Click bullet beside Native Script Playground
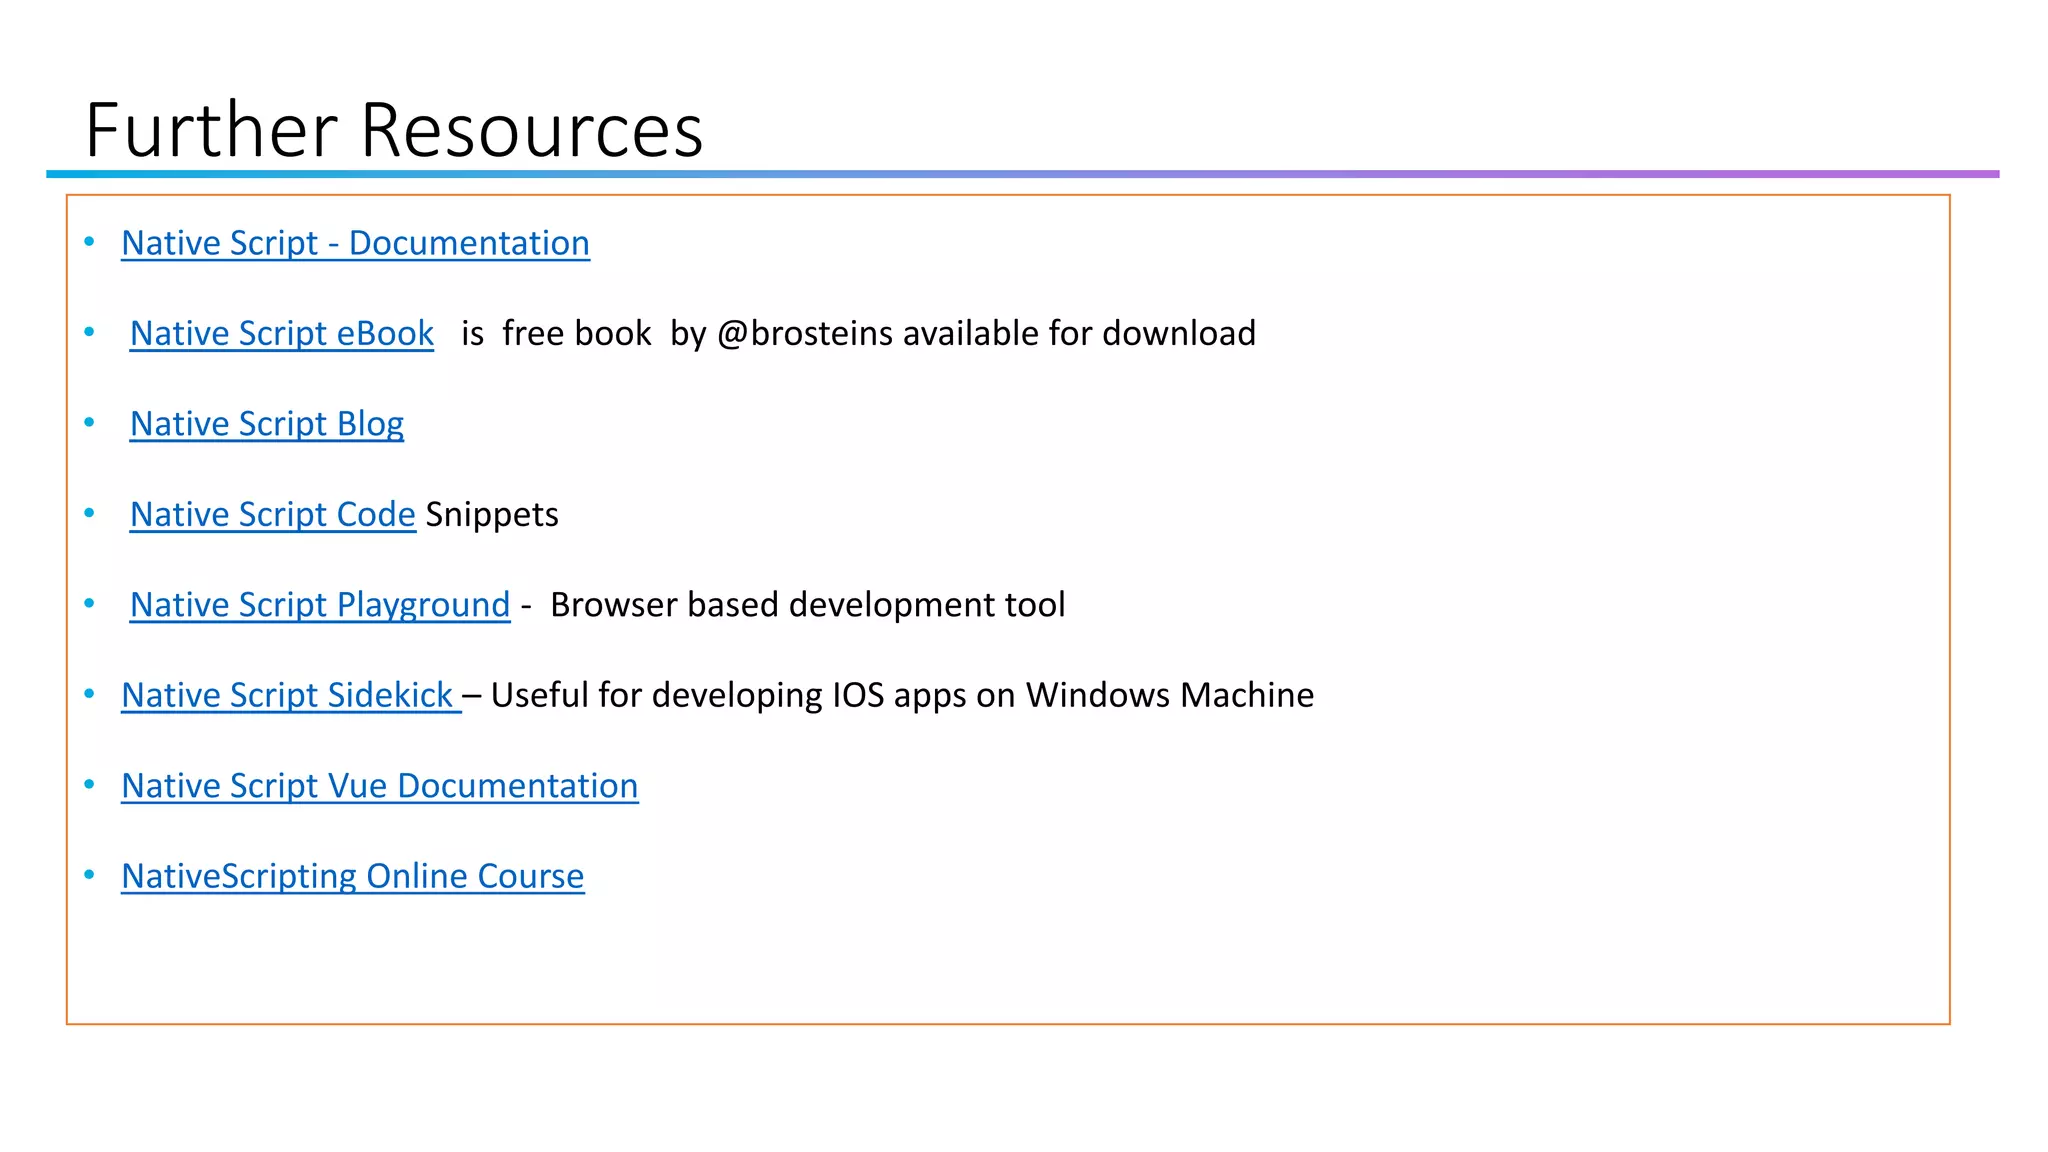This screenshot has height=1152, width=2048. click(x=89, y=603)
